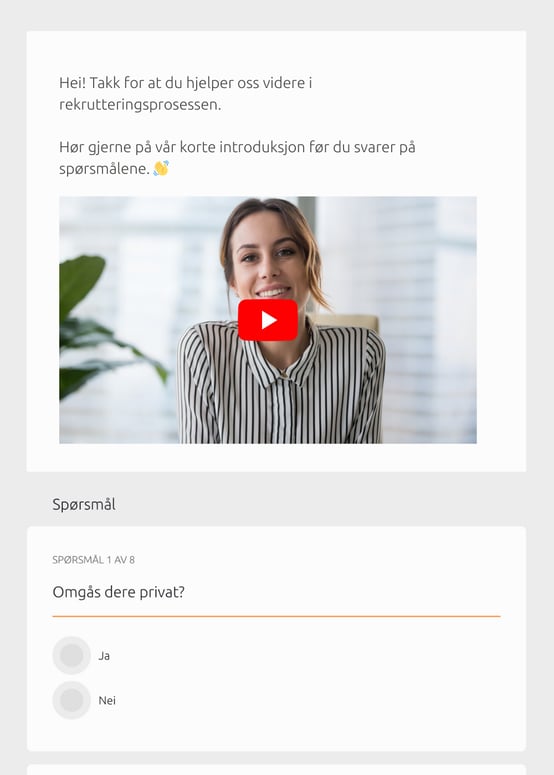Click the greeting line starting with "Hei! Takk"
This screenshot has width=554, height=775.
point(185,83)
